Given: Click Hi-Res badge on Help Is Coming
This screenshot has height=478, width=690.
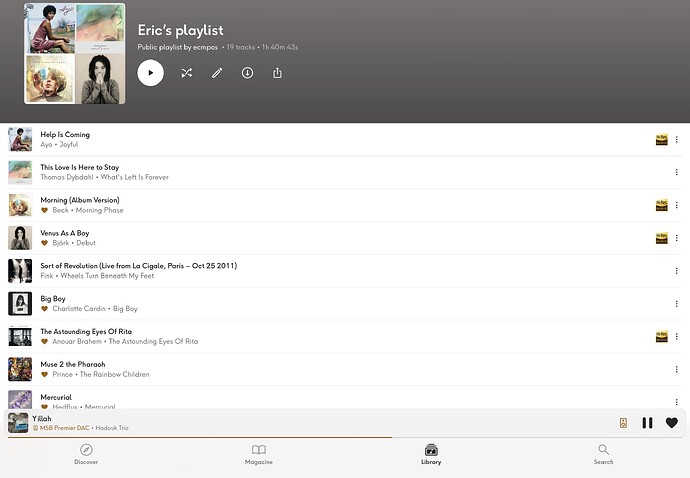Looking at the screenshot, I should point(661,140).
